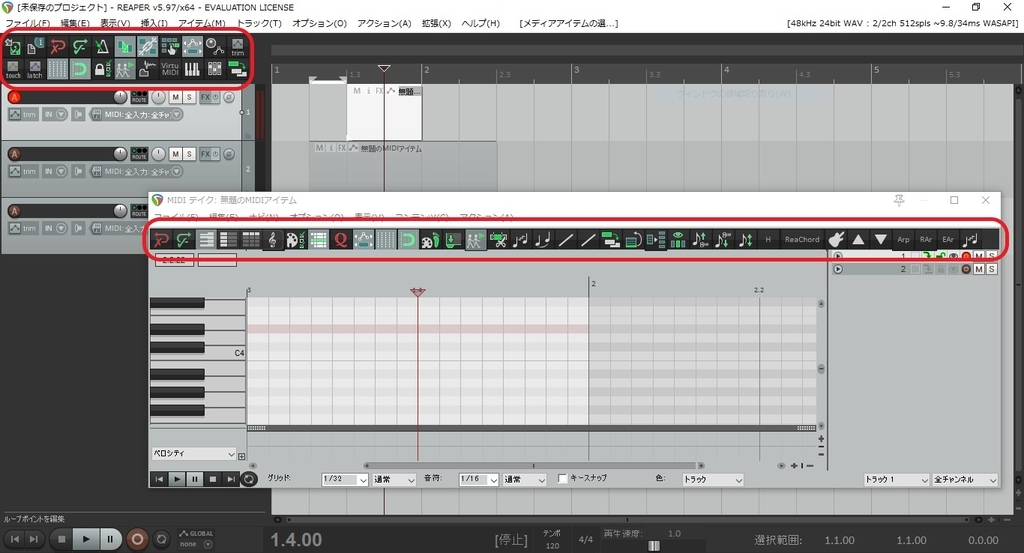Image resolution: width=1024 pixels, height=553 pixels.
Task: Select piano roll view icon in MIDI editor
Action: (206, 240)
